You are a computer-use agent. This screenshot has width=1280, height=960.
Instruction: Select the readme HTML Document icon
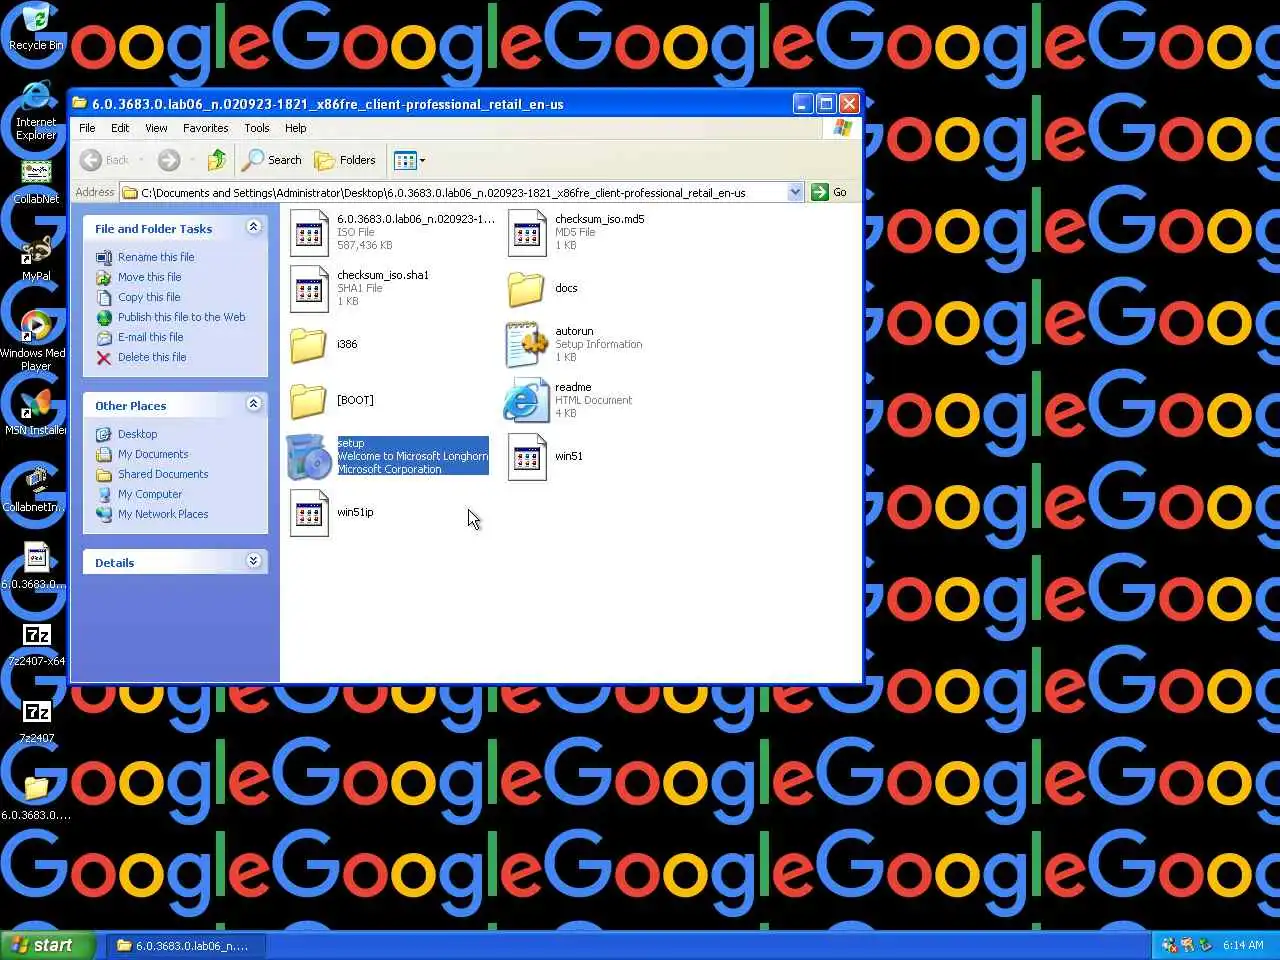525,400
